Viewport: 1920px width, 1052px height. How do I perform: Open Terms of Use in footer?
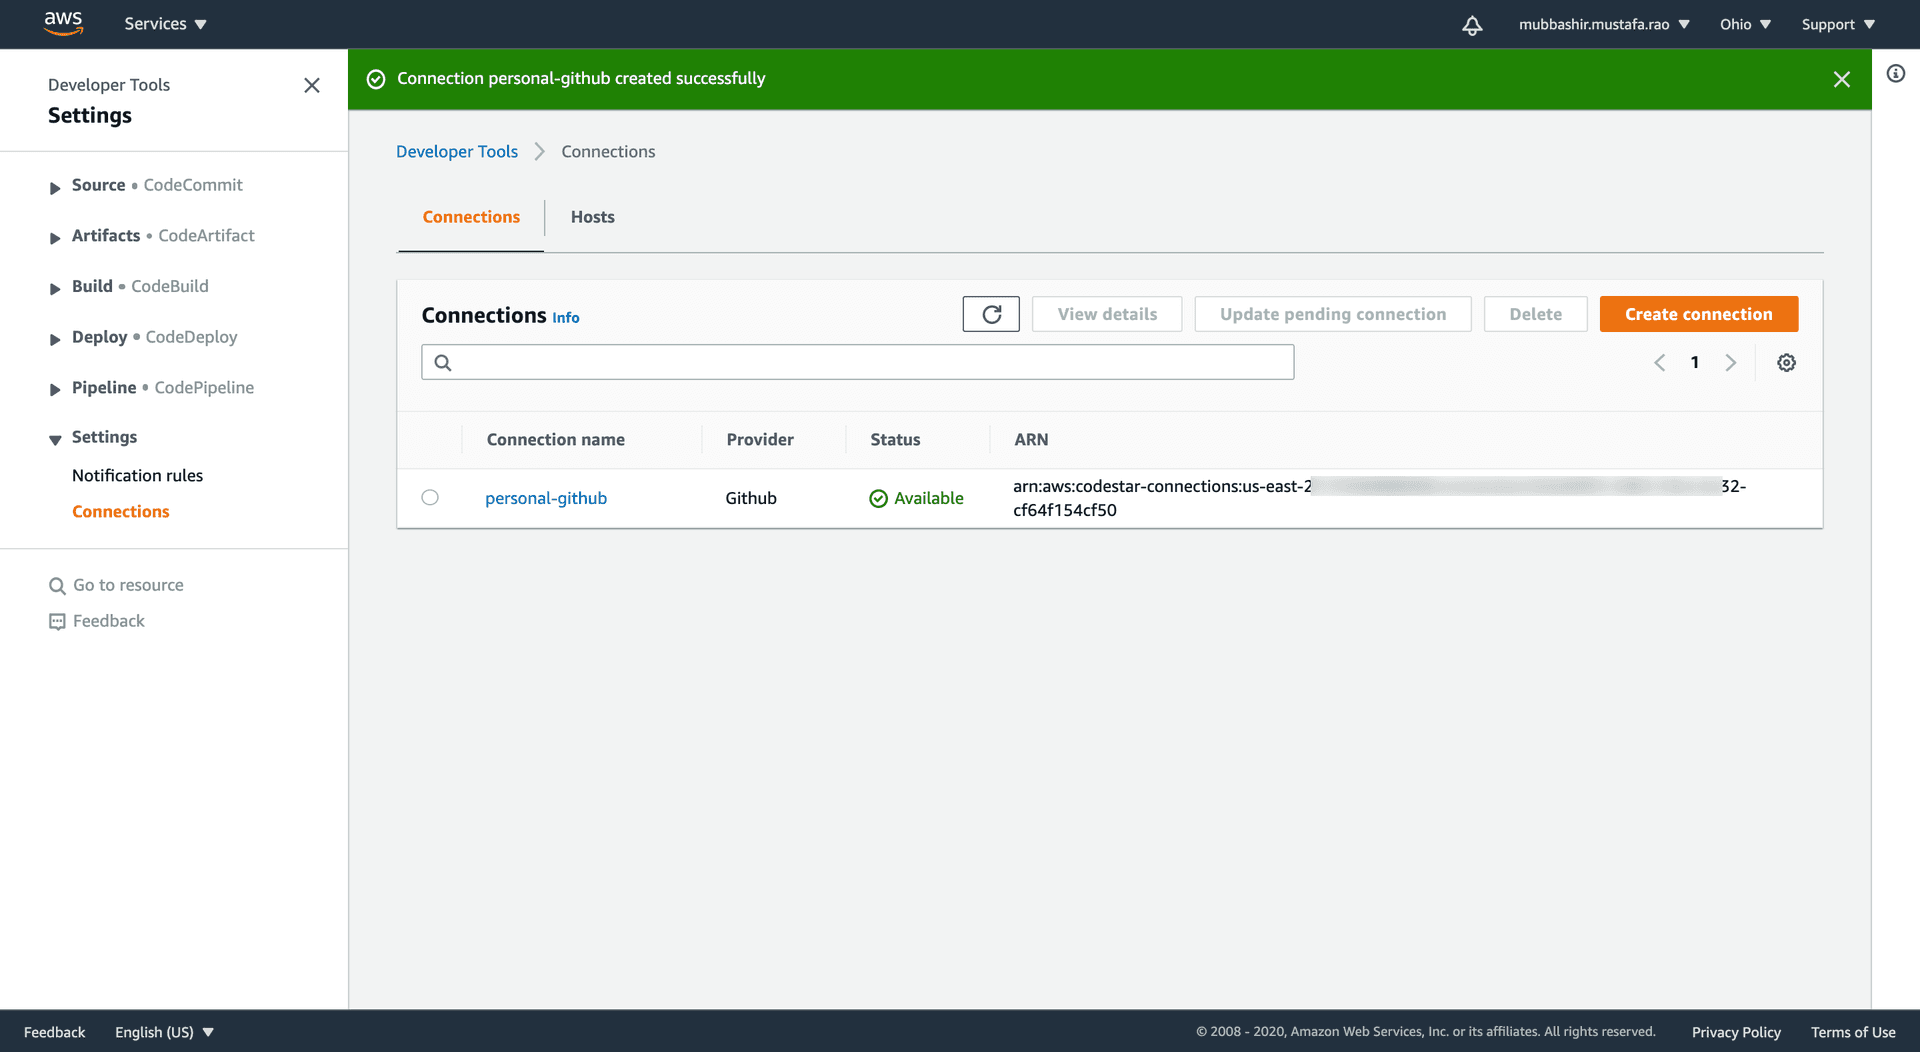pyautogui.click(x=1853, y=1032)
